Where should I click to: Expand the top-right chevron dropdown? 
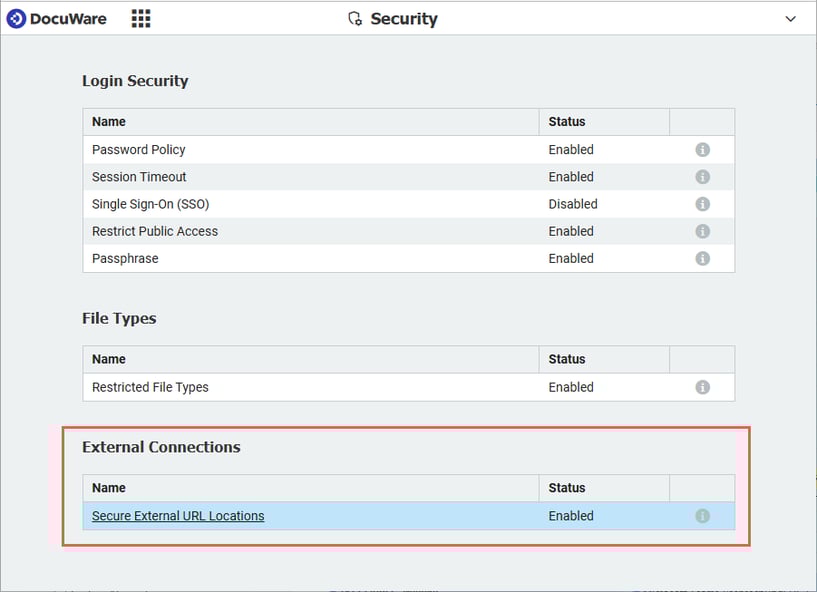point(790,19)
